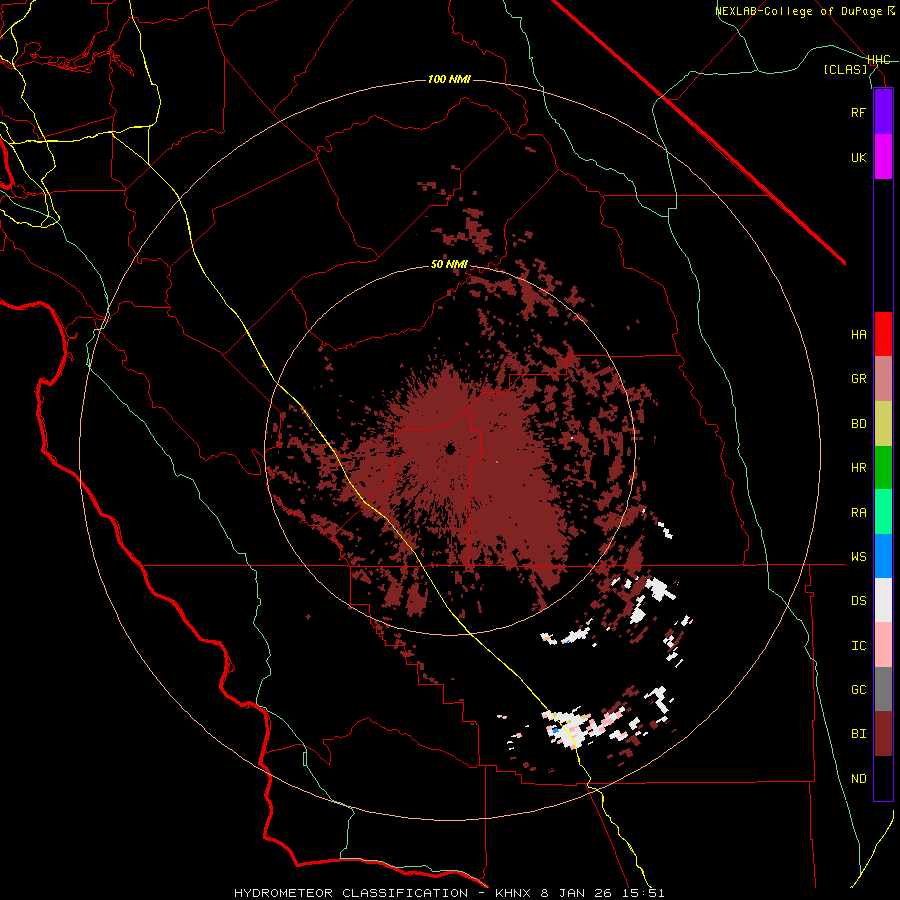
Task: Click the DS legend label
Action: pos(858,601)
